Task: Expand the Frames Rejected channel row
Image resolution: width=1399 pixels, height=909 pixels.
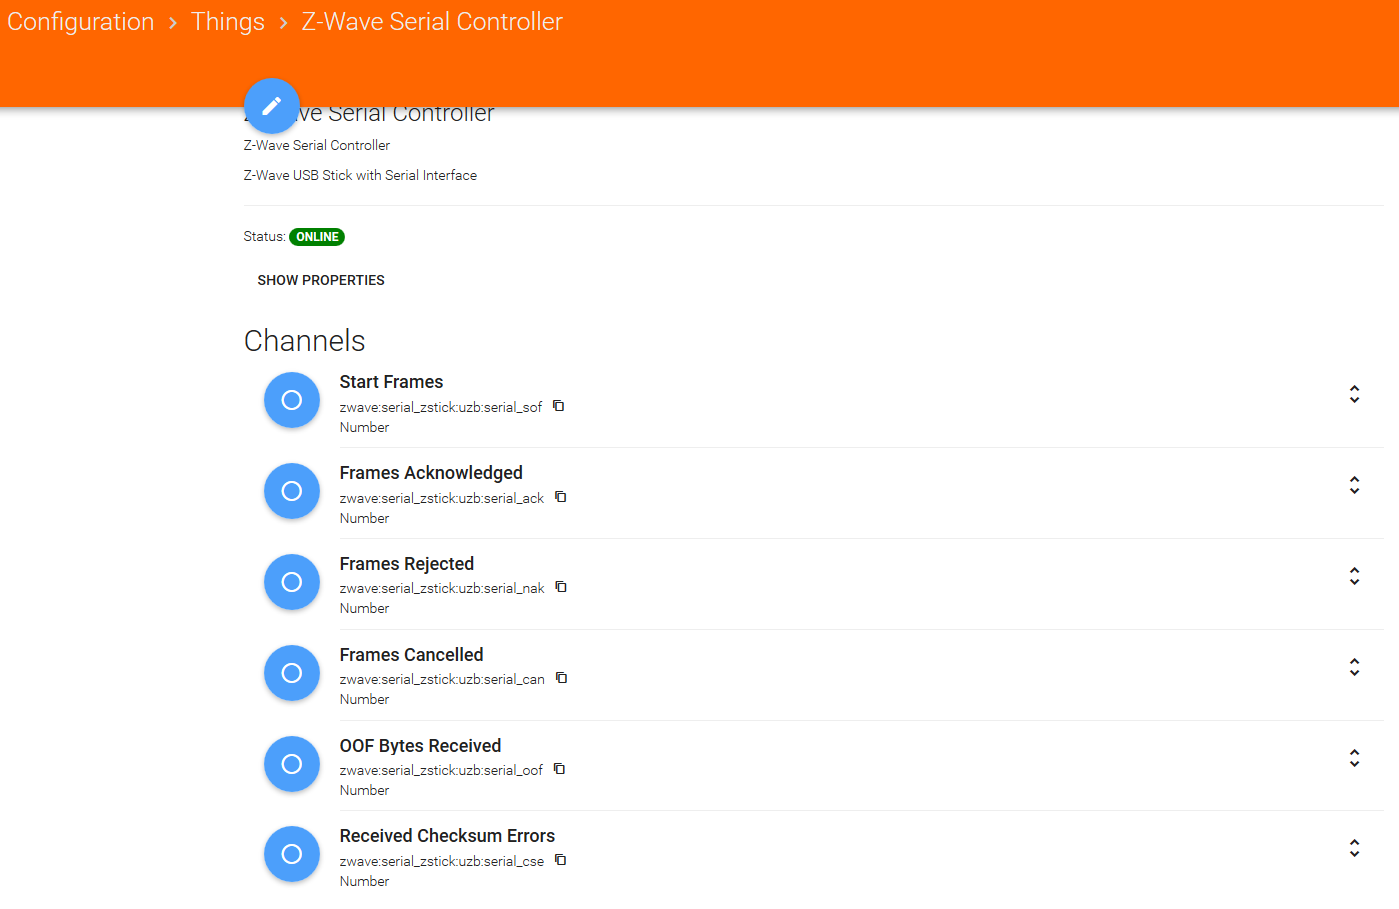Action: click(1354, 576)
